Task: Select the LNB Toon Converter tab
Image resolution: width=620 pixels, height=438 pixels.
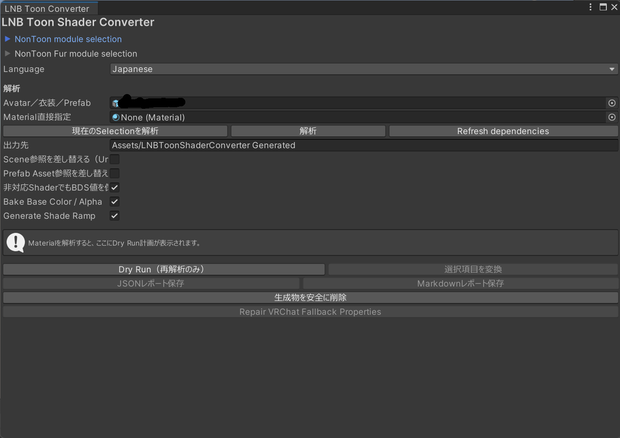Action: click(x=47, y=8)
